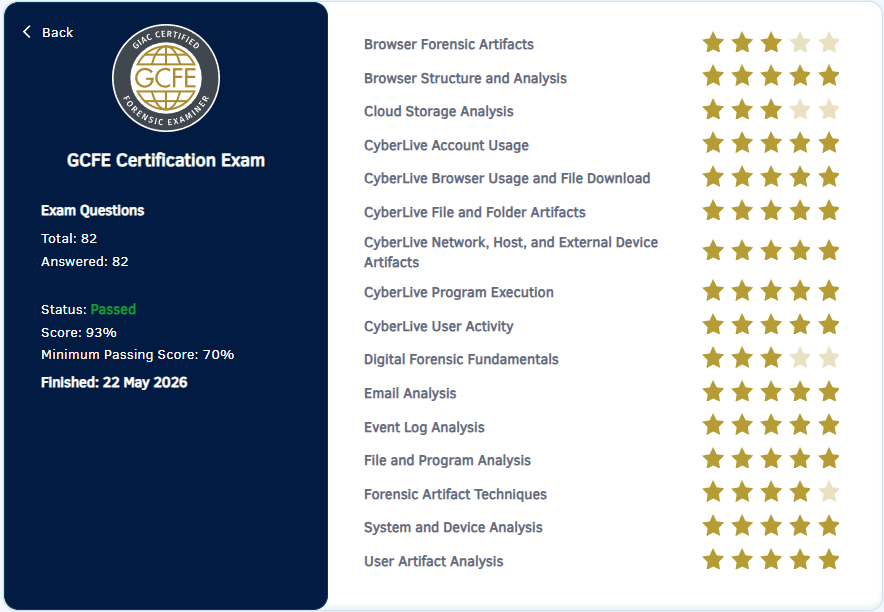This screenshot has width=884, height=612.
Task: Click second star of Email Analysis
Action: tap(742, 392)
